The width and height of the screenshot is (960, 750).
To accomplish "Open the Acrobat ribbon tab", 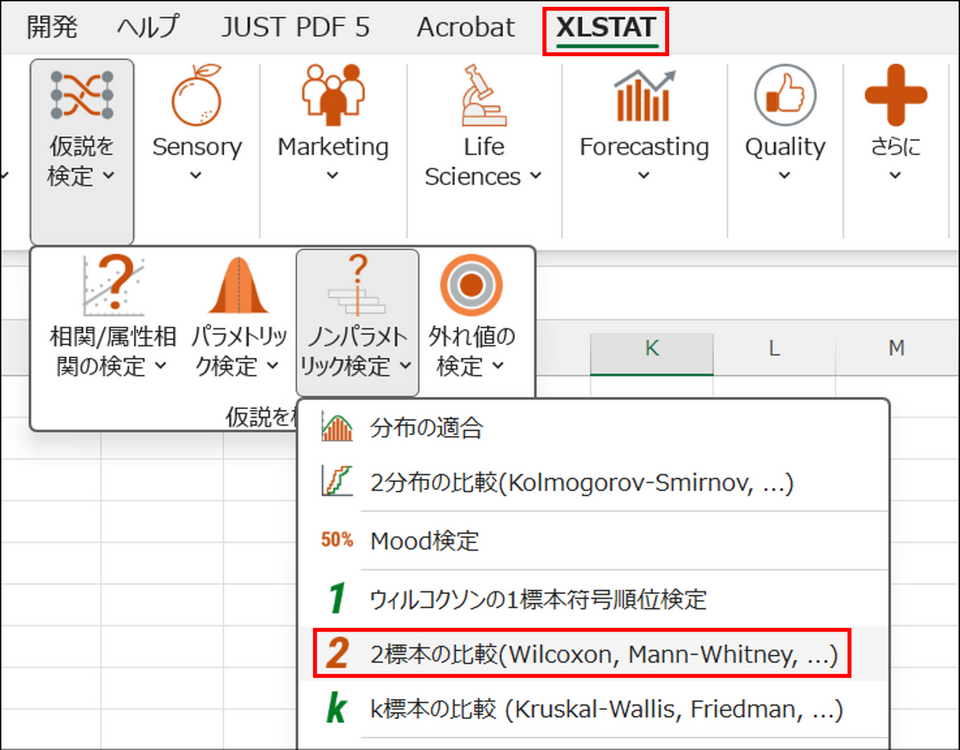I will pyautogui.click(x=466, y=28).
